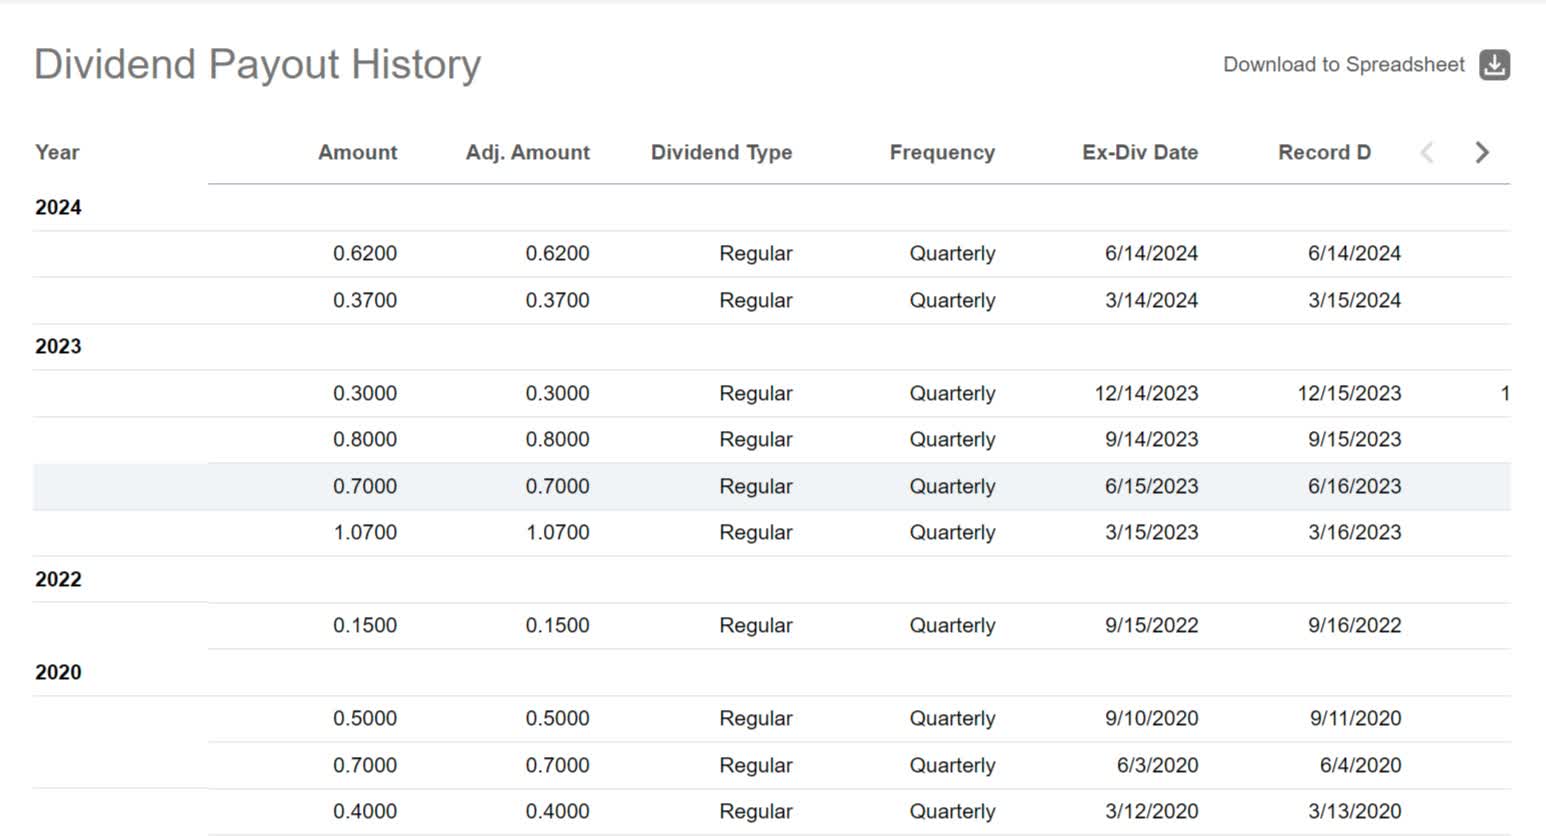Screen dimensions: 1546x836
Task: Show next columns with right chevron arrow
Action: (1482, 152)
